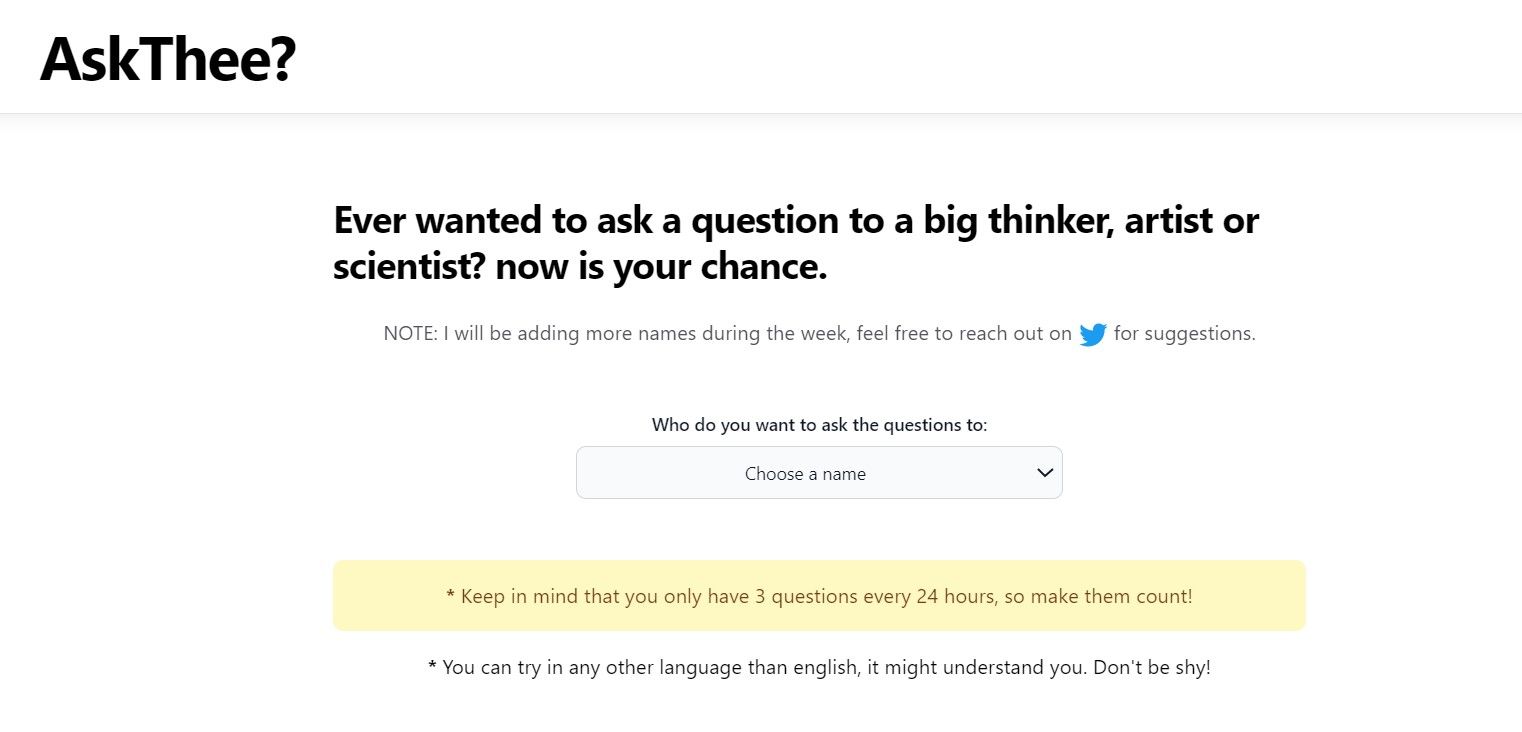Click the main headline about big thinkers
Image resolution: width=1522 pixels, height=732 pixels.
(x=796, y=243)
